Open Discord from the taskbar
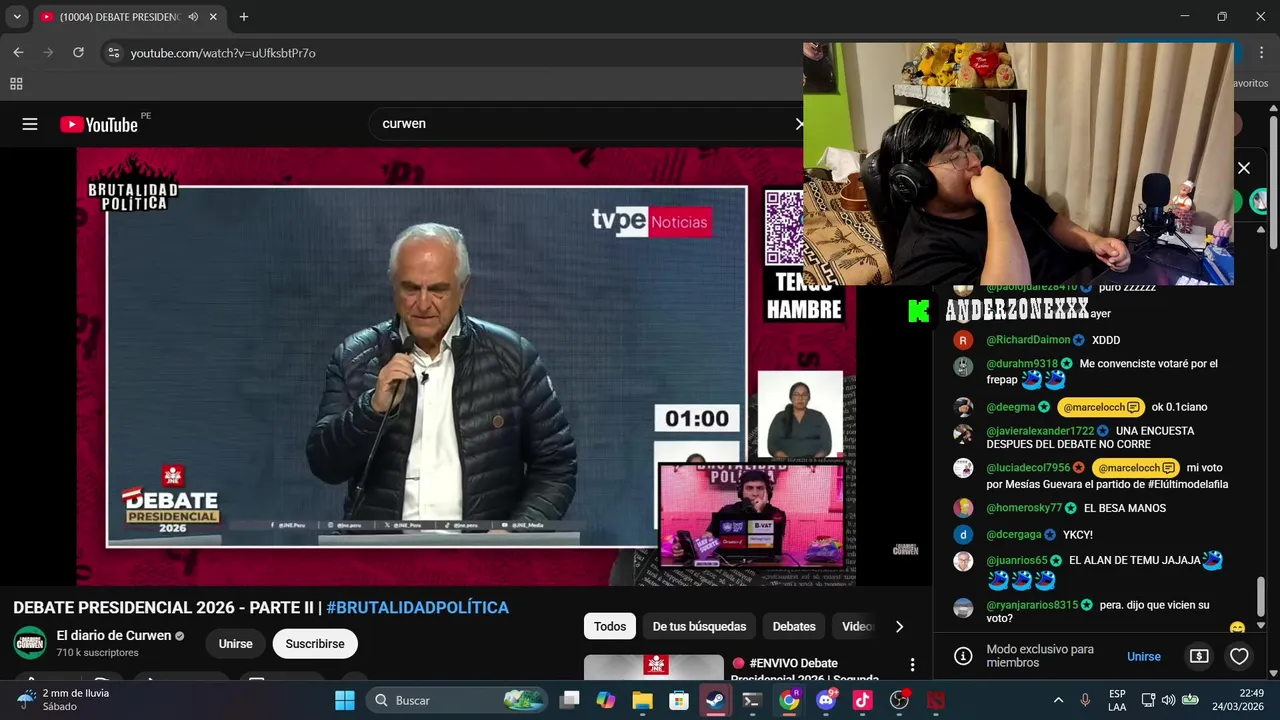This screenshot has height=720, width=1280. (x=826, y=700)
